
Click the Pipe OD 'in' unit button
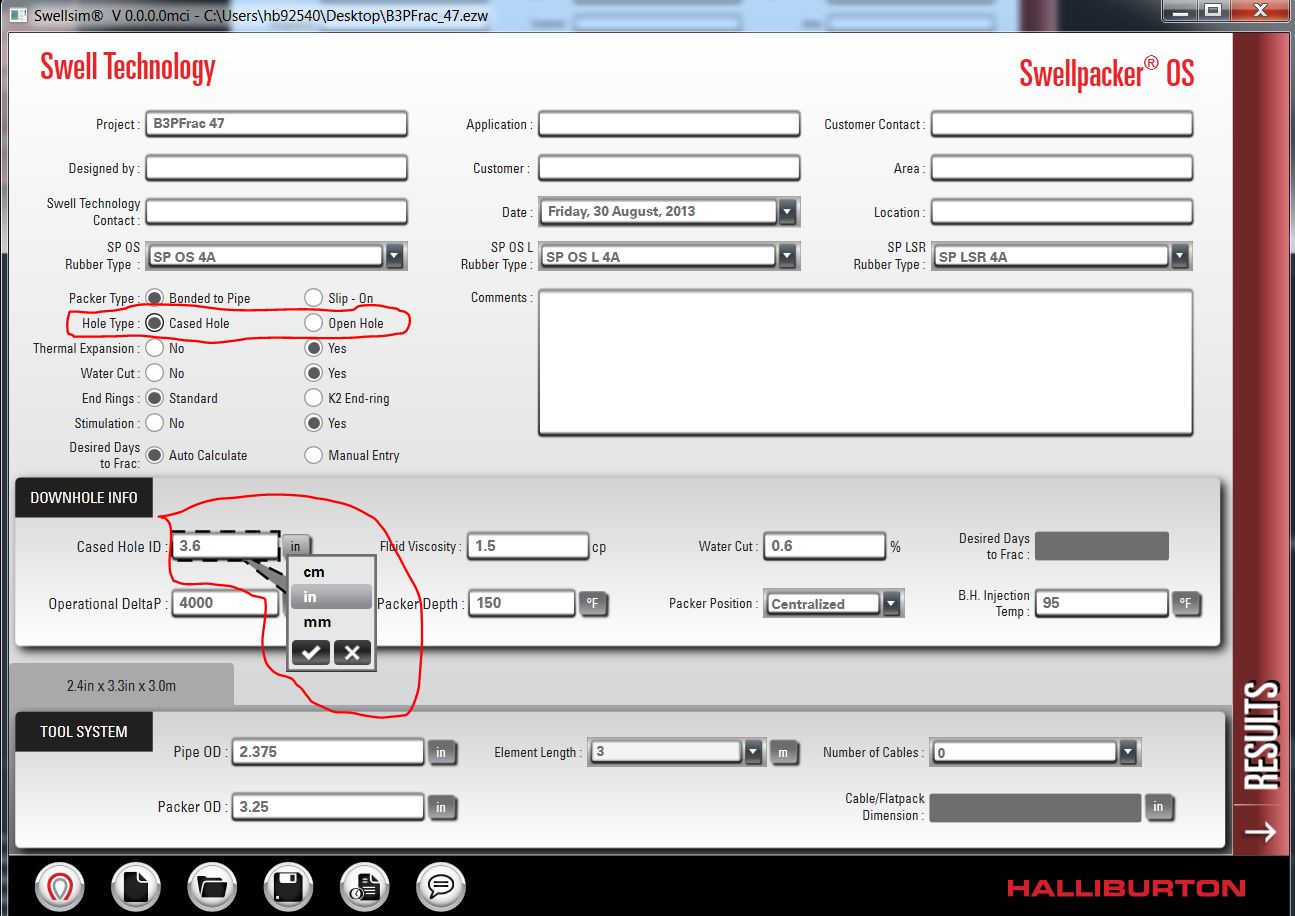pyautogui.click(x=442, y=752)
